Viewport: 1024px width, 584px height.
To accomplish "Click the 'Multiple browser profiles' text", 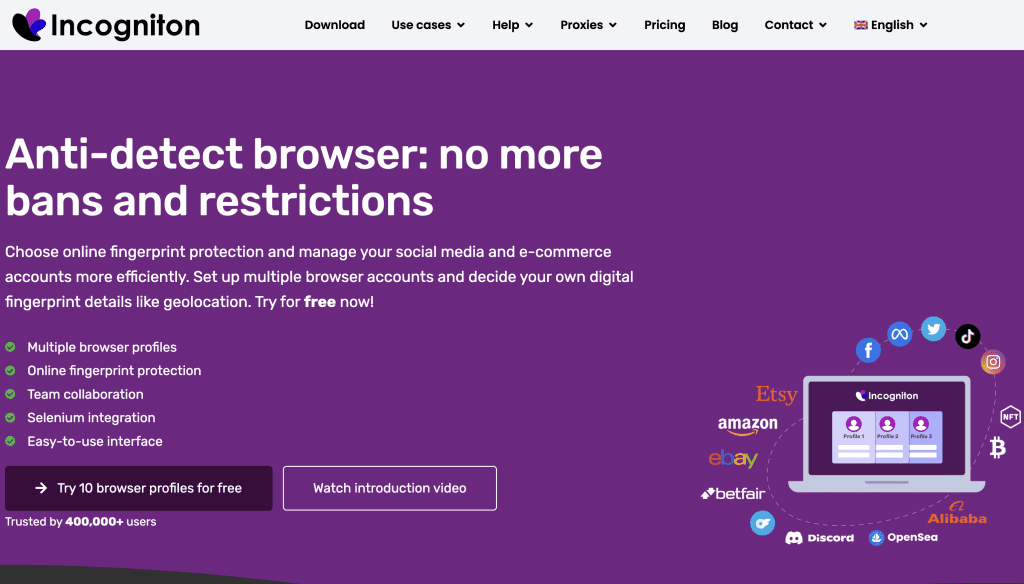I will pyautogui.click(x=102, y=347).
